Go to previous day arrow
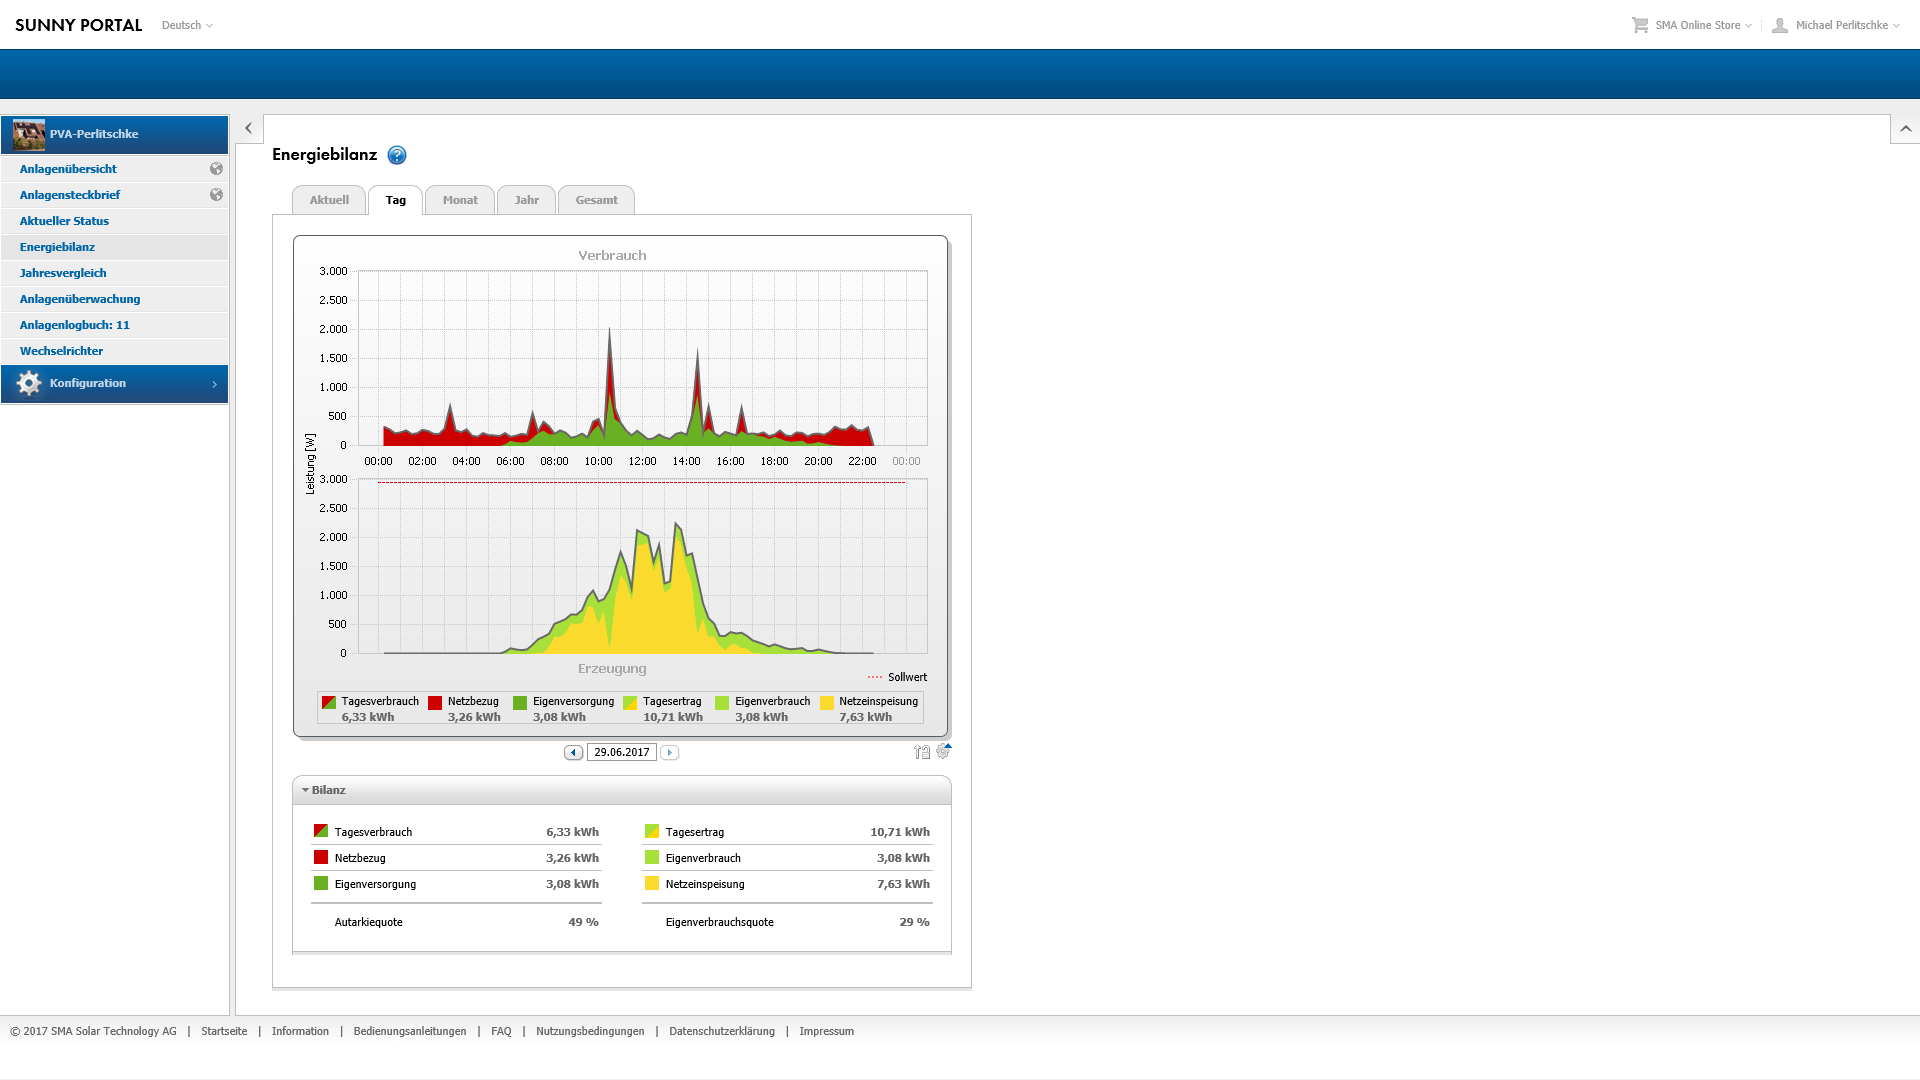The width and height of the screenshot is (1920, 1080). (x=573, y=753)
